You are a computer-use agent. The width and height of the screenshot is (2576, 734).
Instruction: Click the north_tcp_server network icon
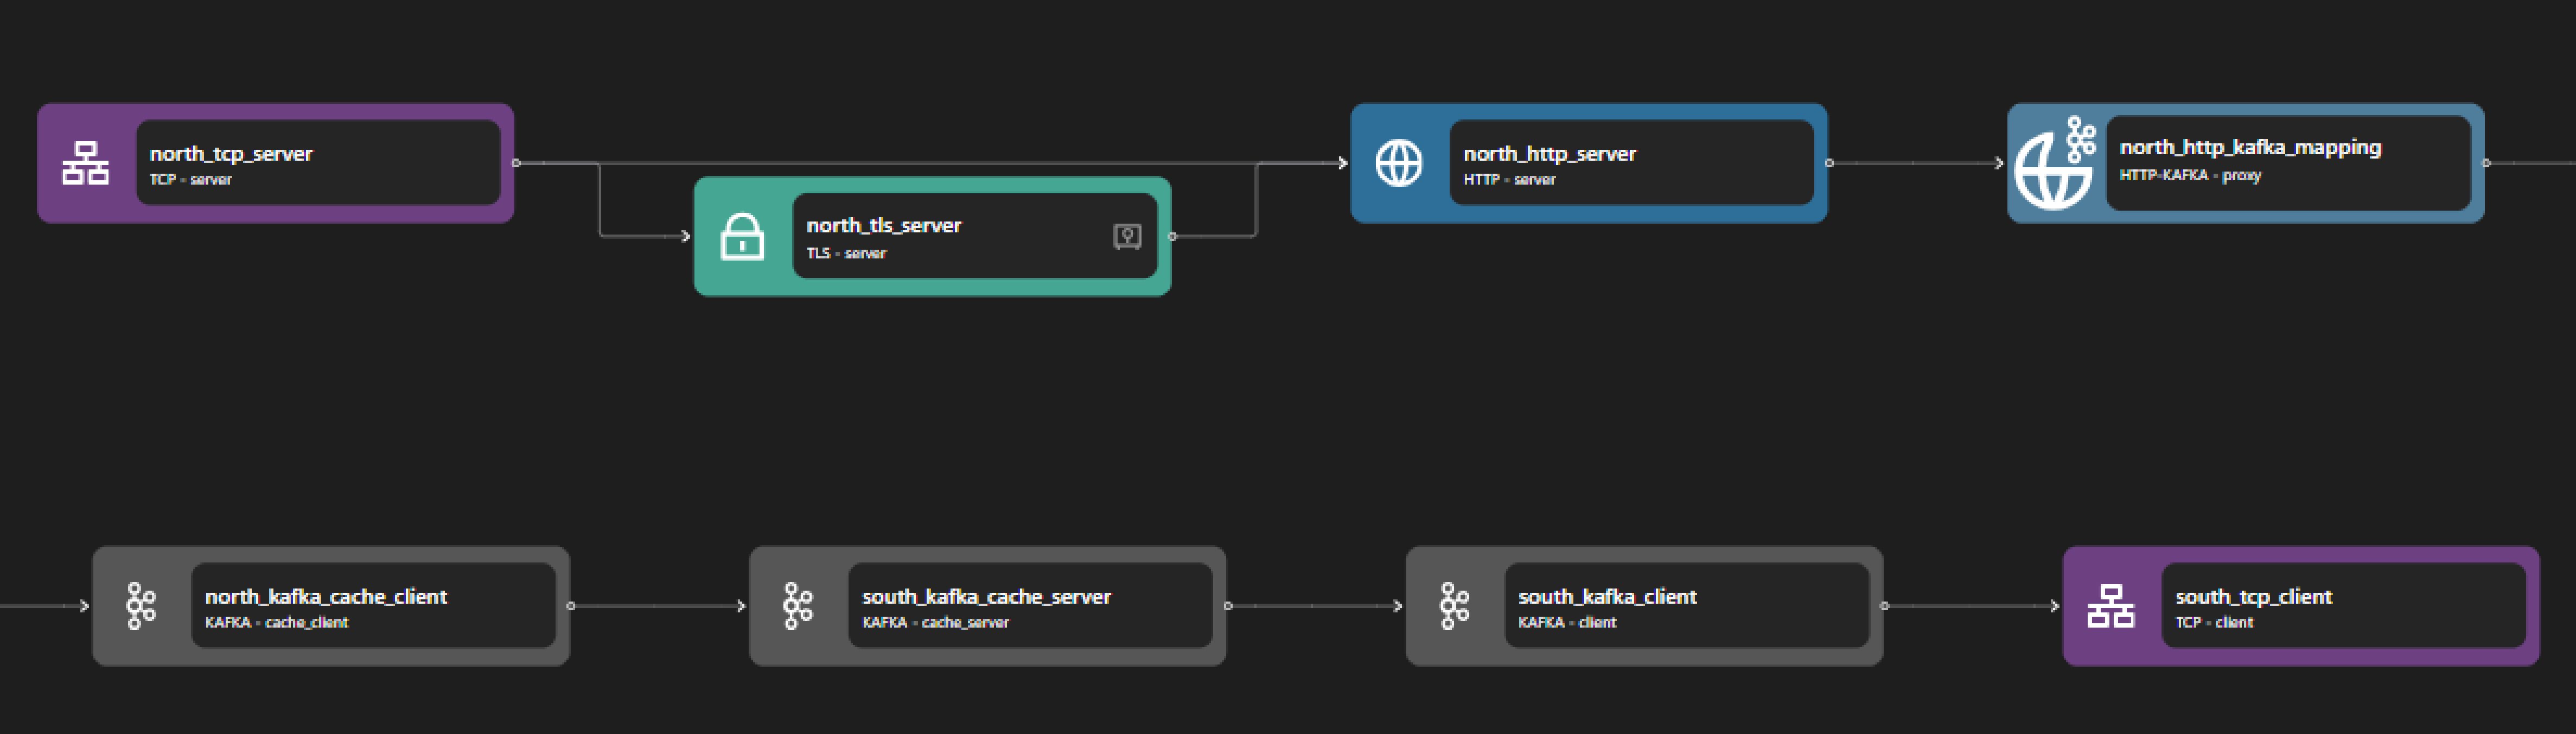[85, 163]
